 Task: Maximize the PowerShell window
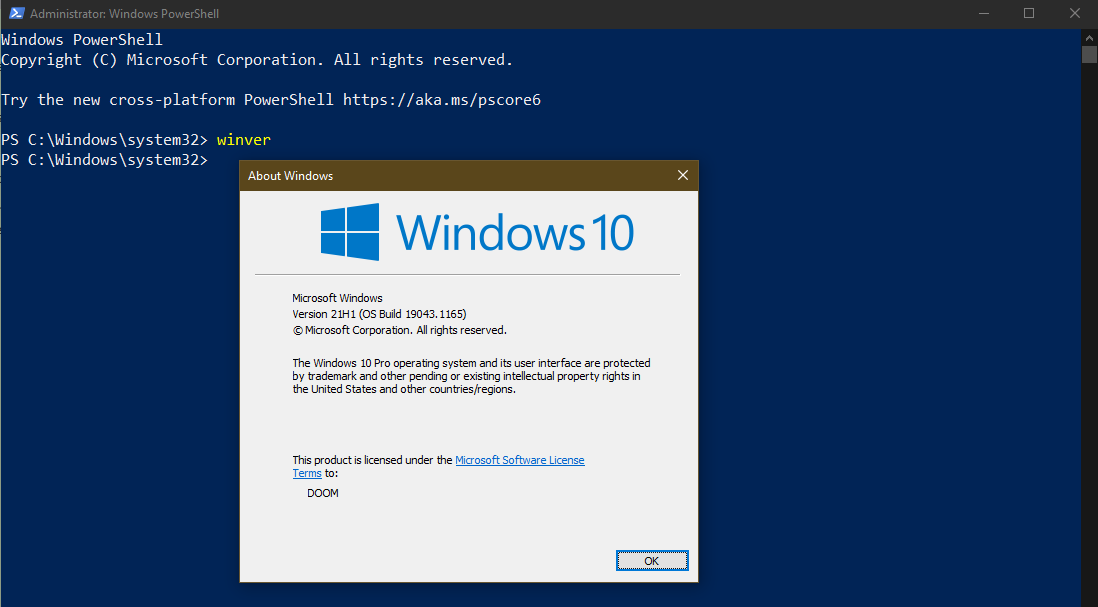(1029, 13)
